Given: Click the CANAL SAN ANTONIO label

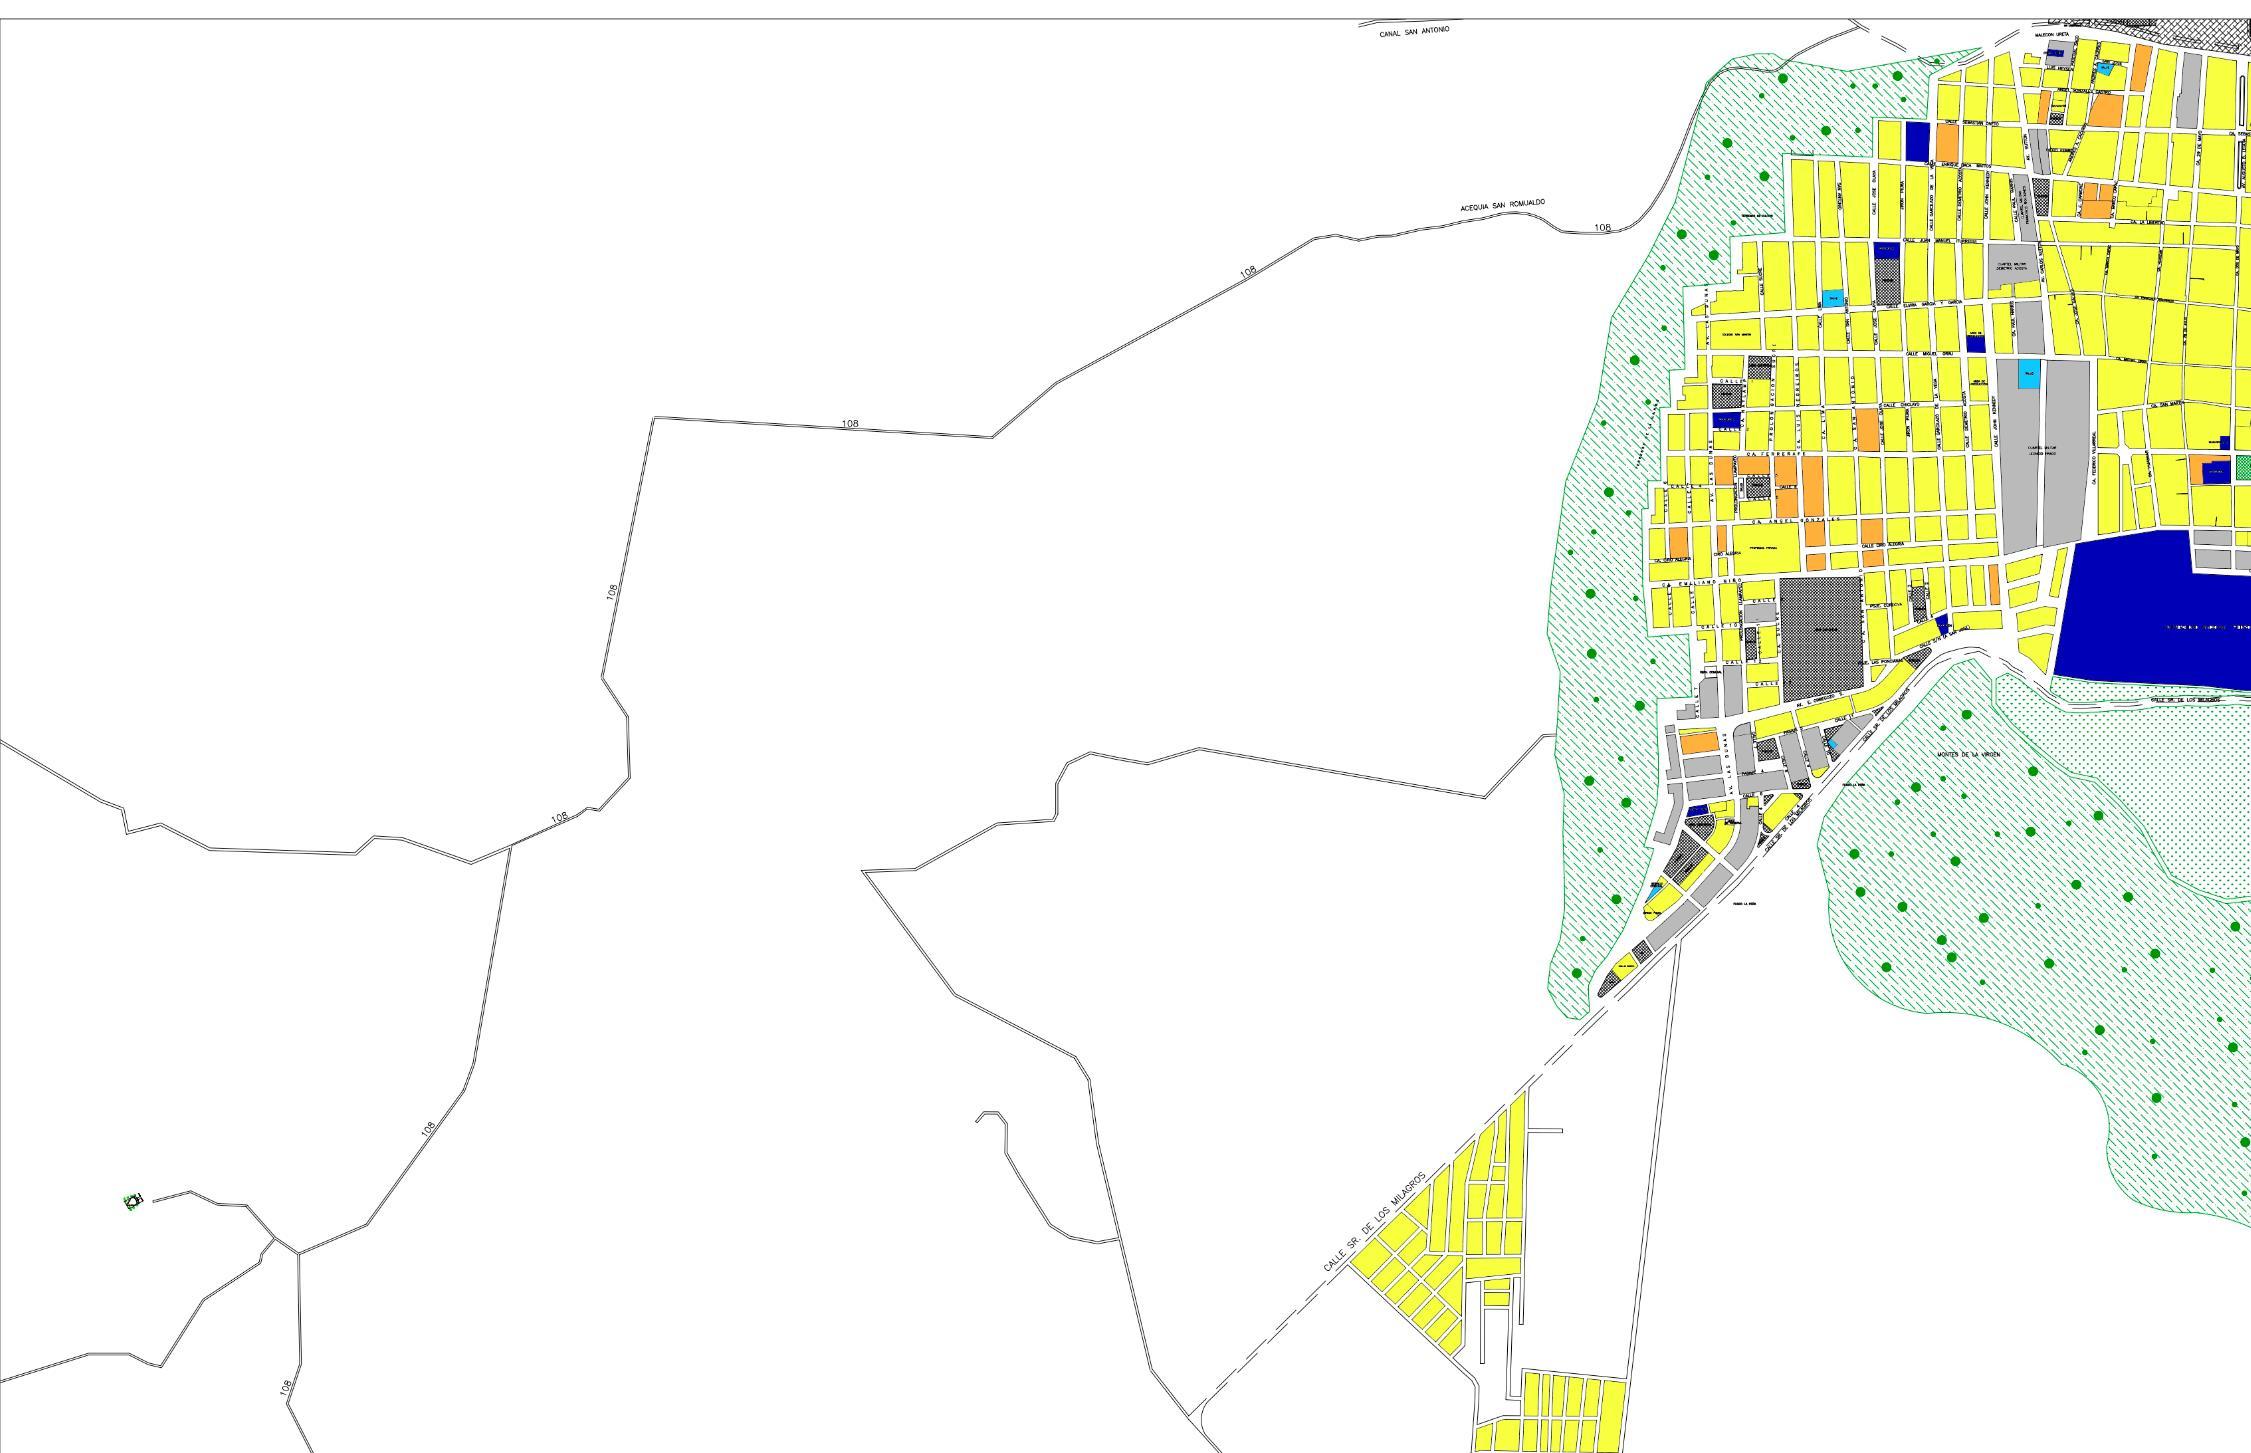Looking at the screenshot, I should click(x=1414, y=32).
